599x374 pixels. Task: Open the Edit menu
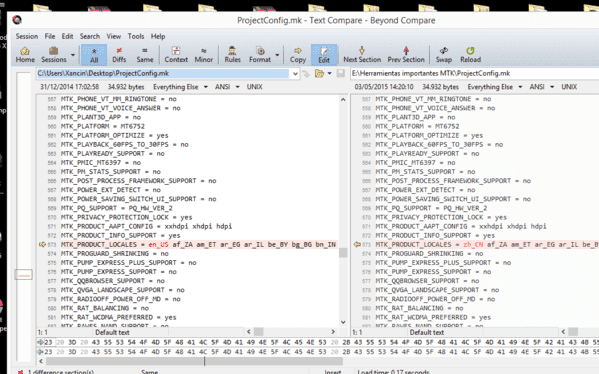pyautogui.click(x=67, y=36)
